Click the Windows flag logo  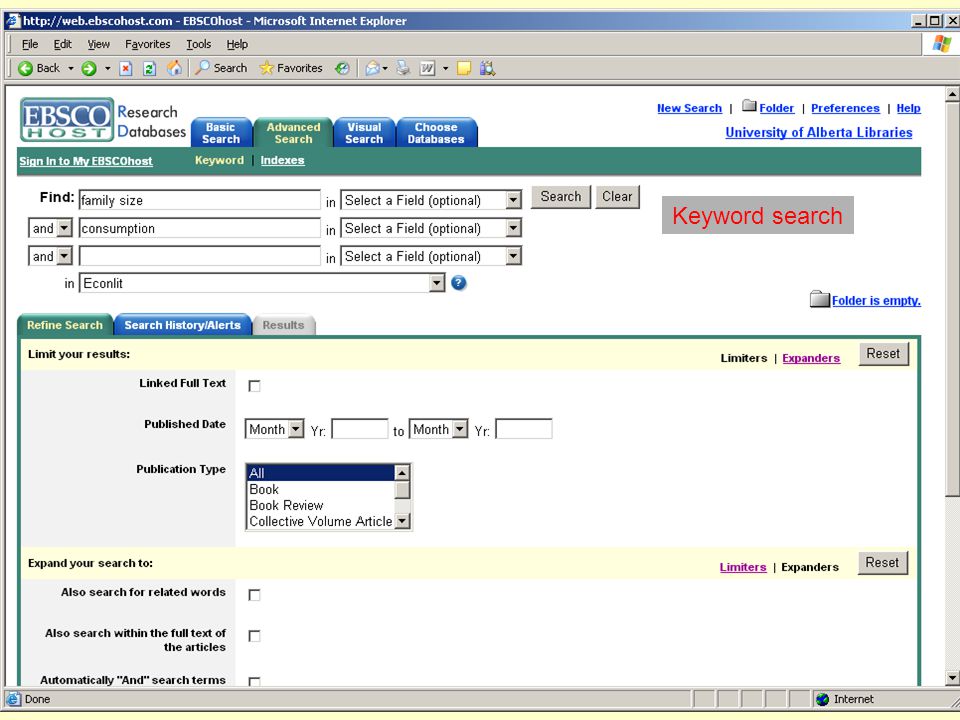(942, 44)
